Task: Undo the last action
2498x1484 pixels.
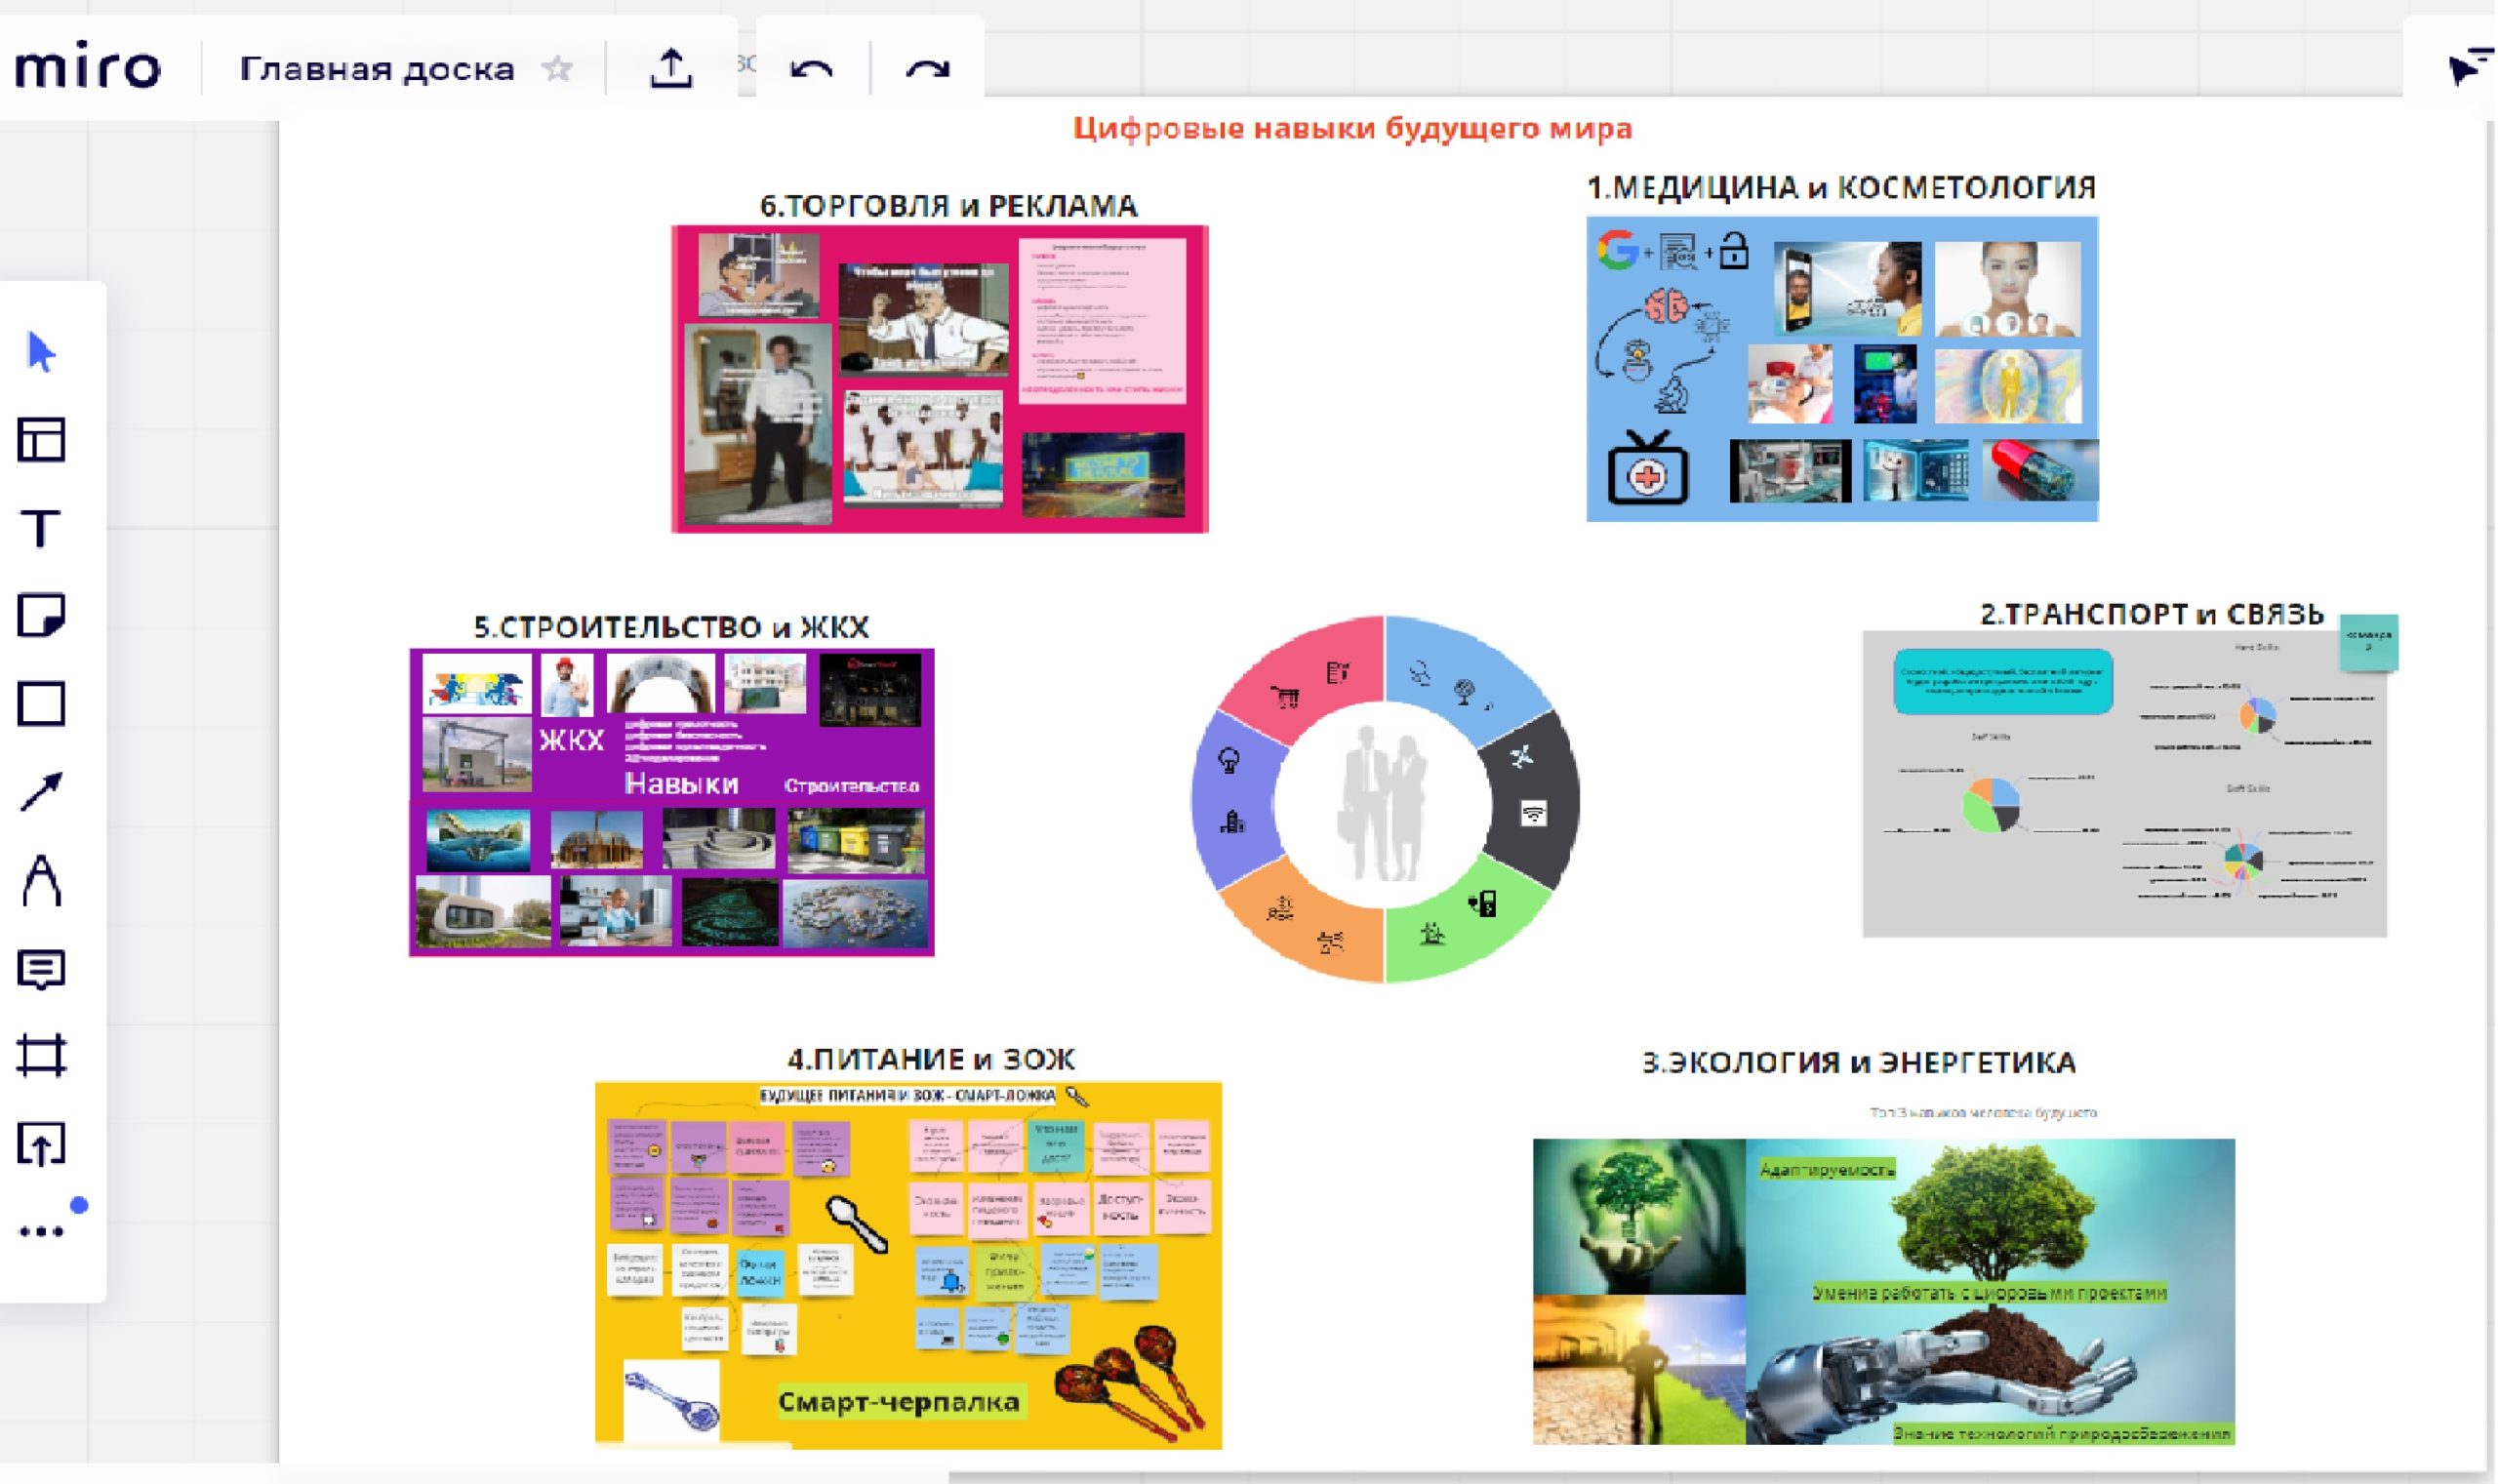Action: click(811, 69)
